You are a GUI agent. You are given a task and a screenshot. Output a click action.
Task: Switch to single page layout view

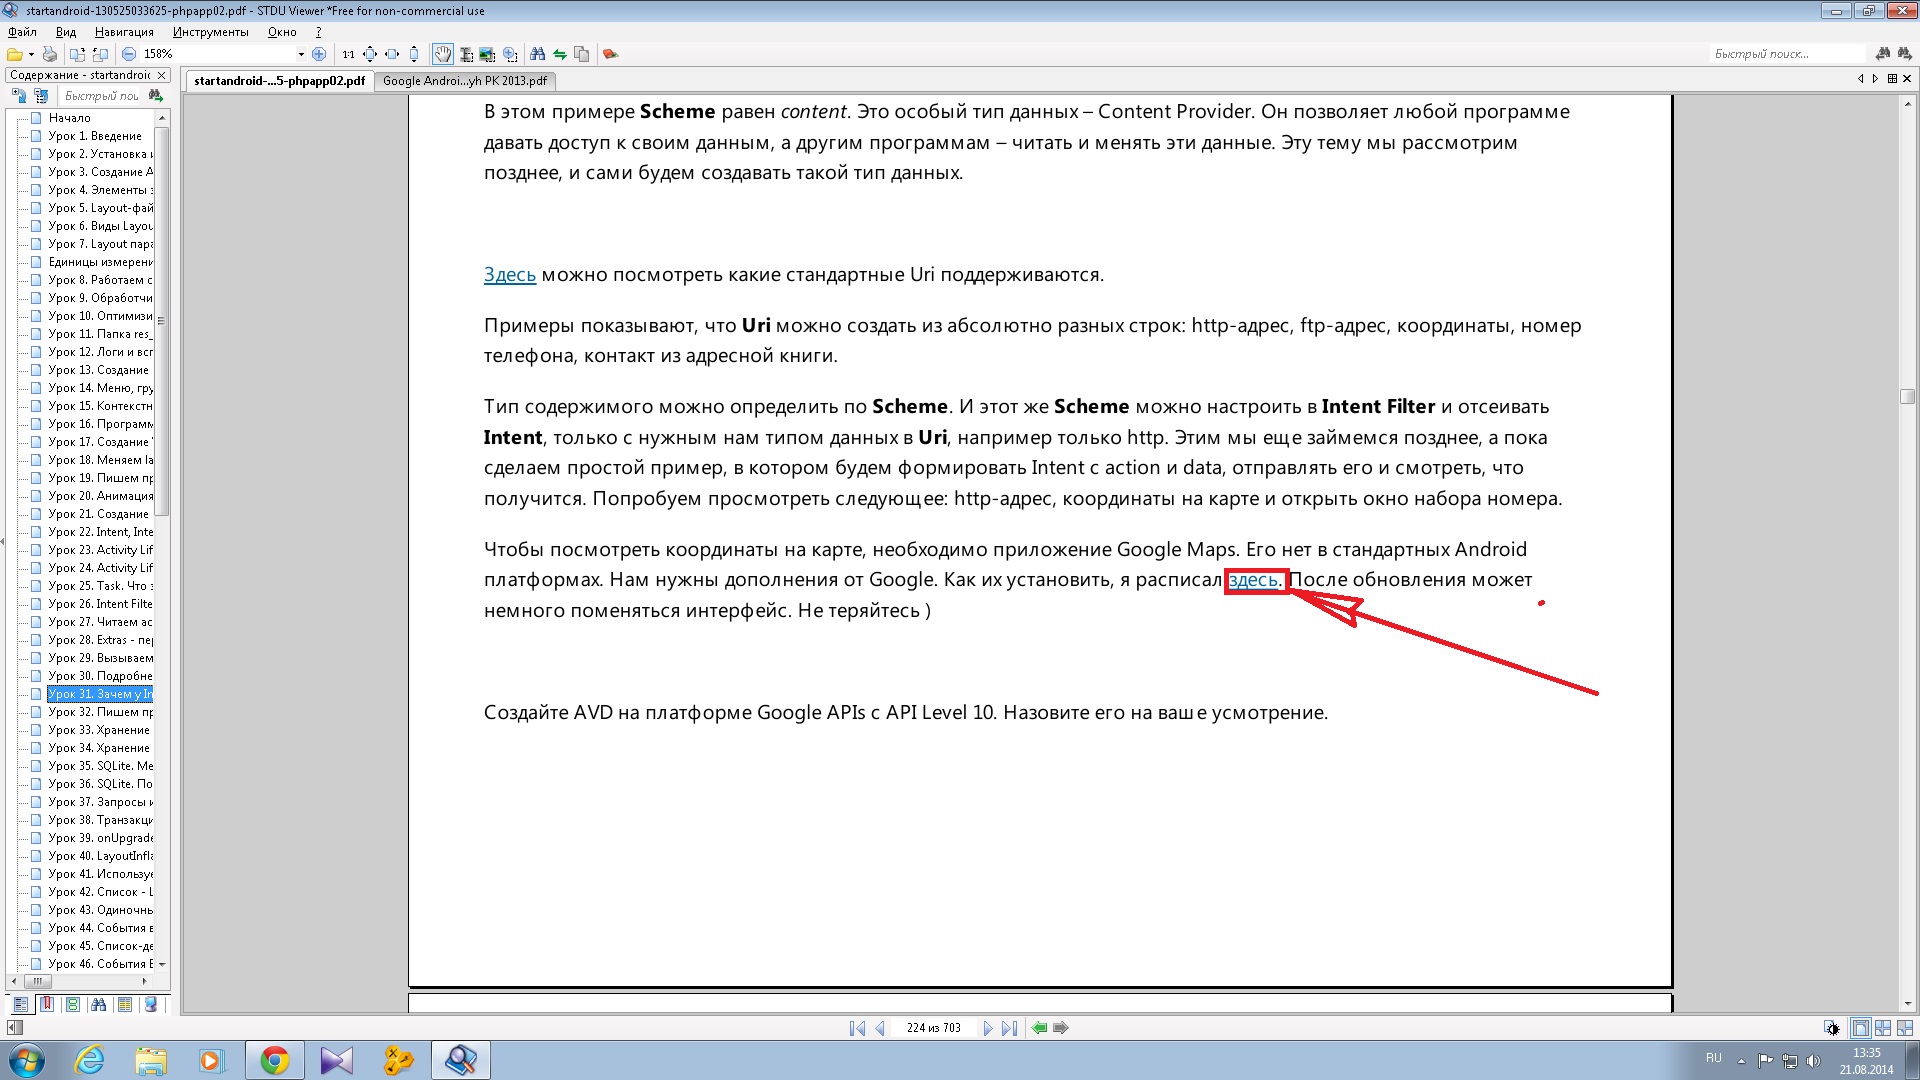coord(1861,1028)
